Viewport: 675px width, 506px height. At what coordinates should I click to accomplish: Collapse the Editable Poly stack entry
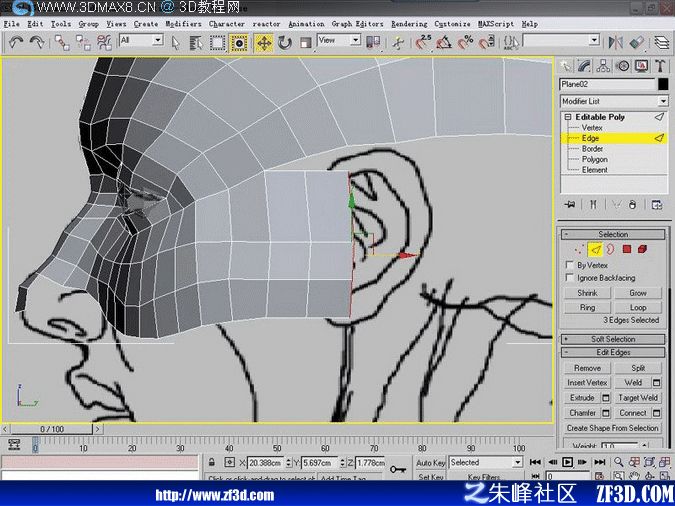(x=568, y=117)
